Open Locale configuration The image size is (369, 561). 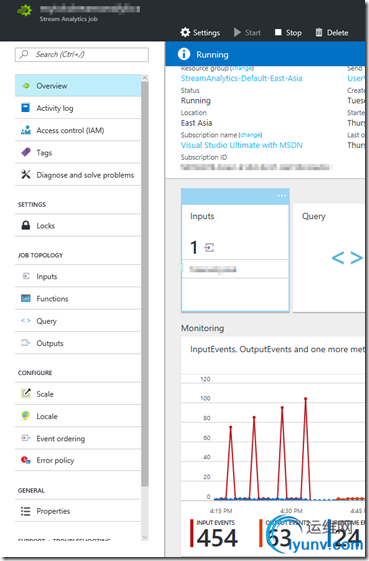click(78, 416)
